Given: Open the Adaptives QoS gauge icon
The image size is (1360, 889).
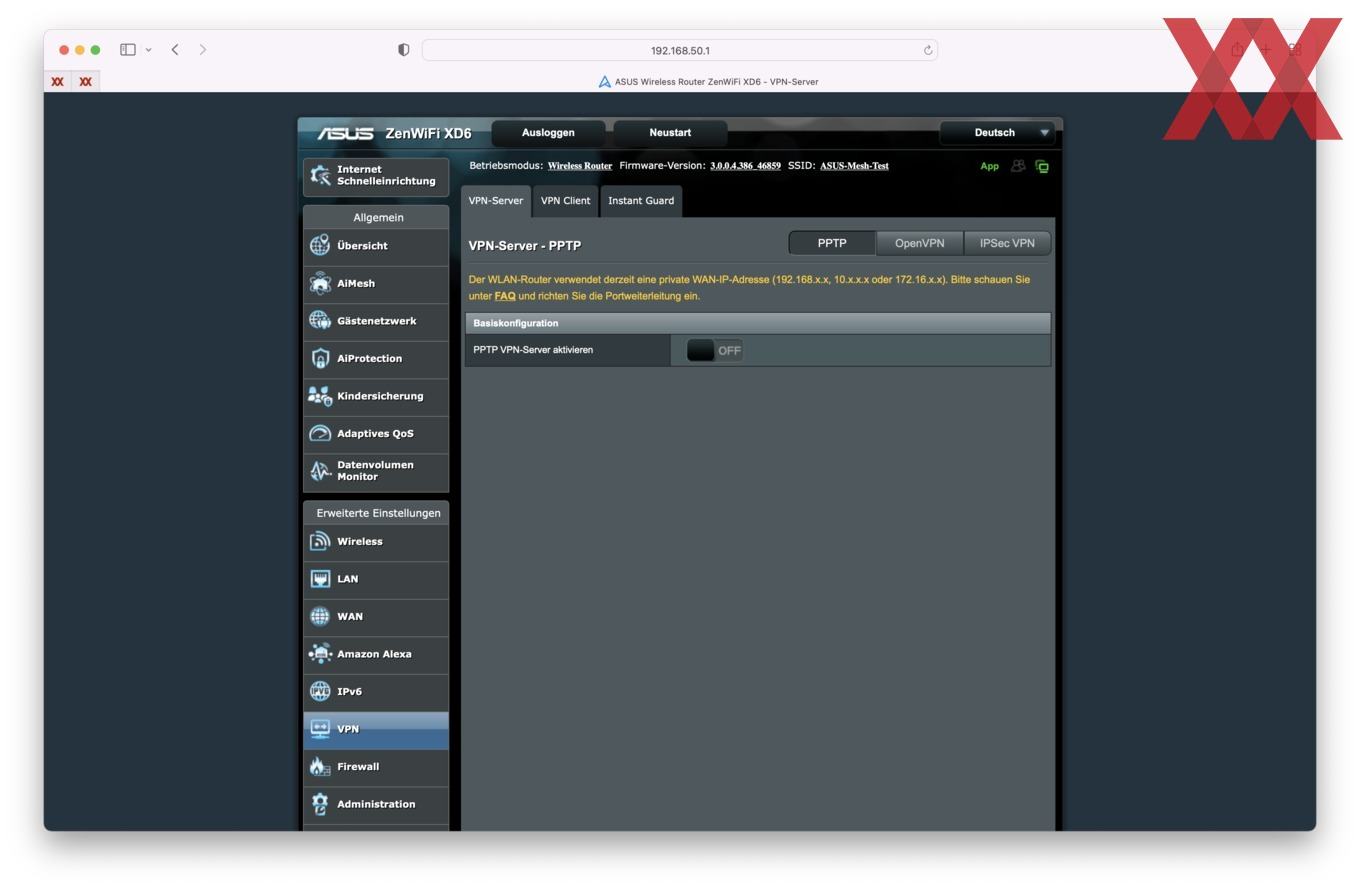Looking at the screenshot, I should (x=320, y=433).
